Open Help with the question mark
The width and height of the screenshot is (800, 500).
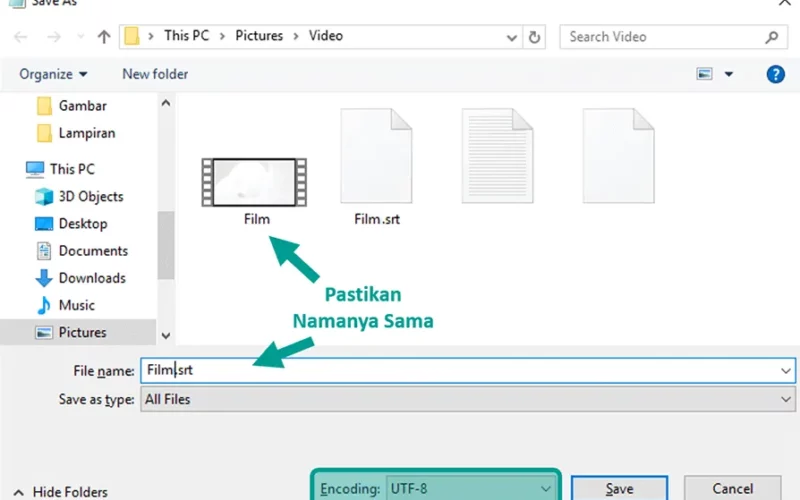776,74
